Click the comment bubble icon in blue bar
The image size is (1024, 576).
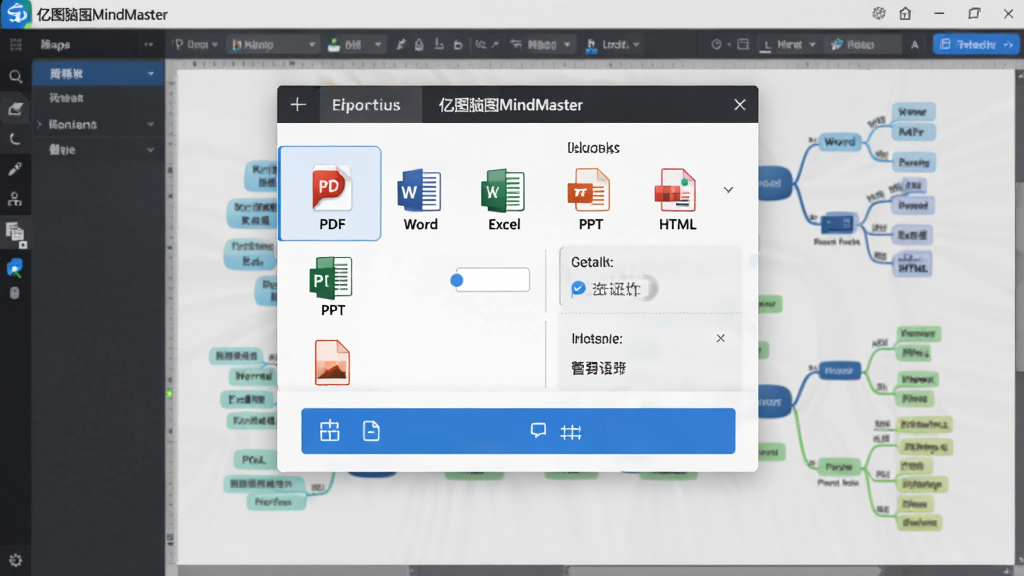coord(538,430)
